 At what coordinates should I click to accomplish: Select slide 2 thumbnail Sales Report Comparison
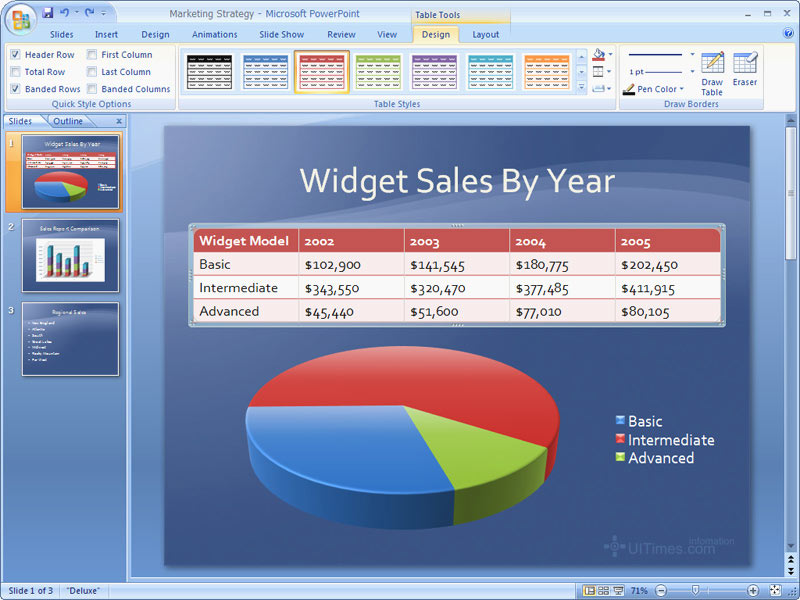(x=70, y=255)
